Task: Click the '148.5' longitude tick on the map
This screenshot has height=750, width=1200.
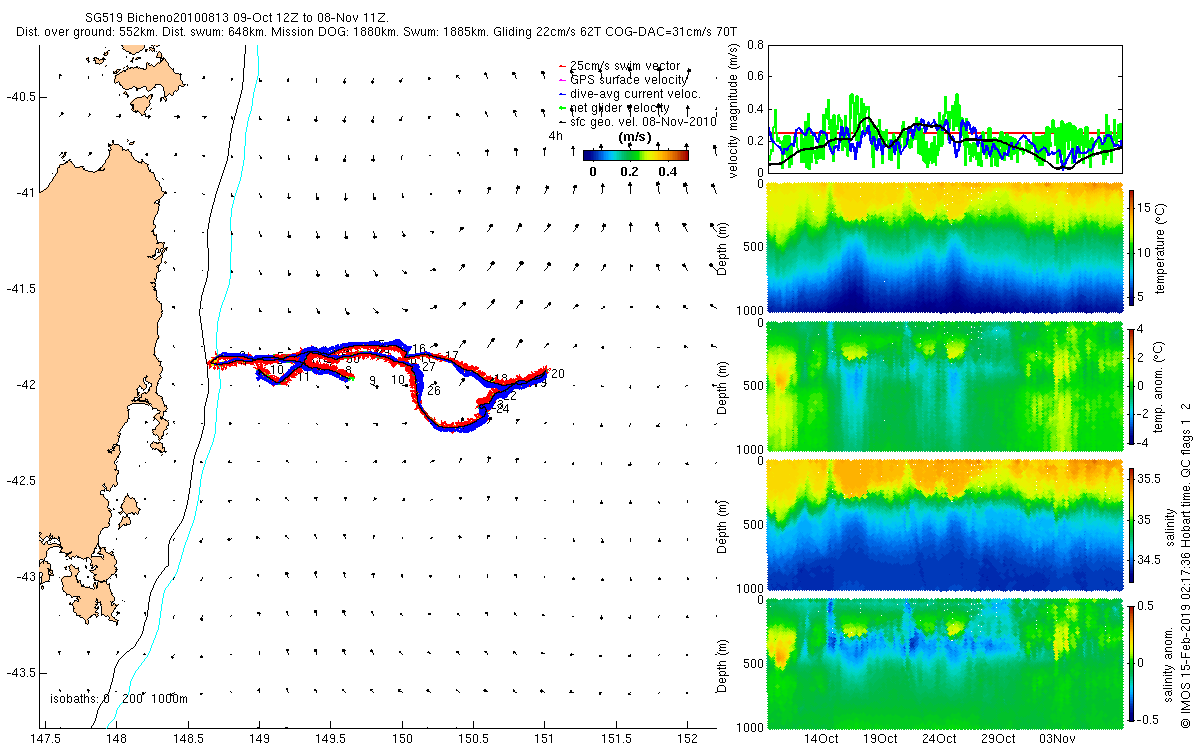Action: pos(187,738)
